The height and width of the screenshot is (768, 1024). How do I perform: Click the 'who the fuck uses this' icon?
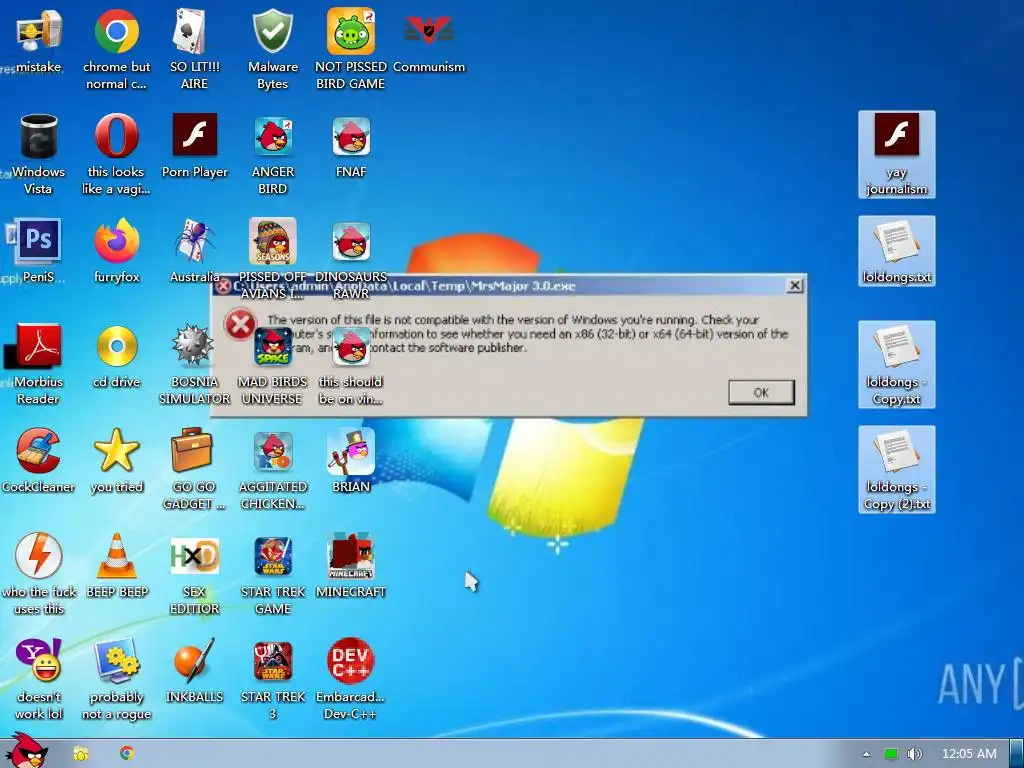click(x=38, y=575)
